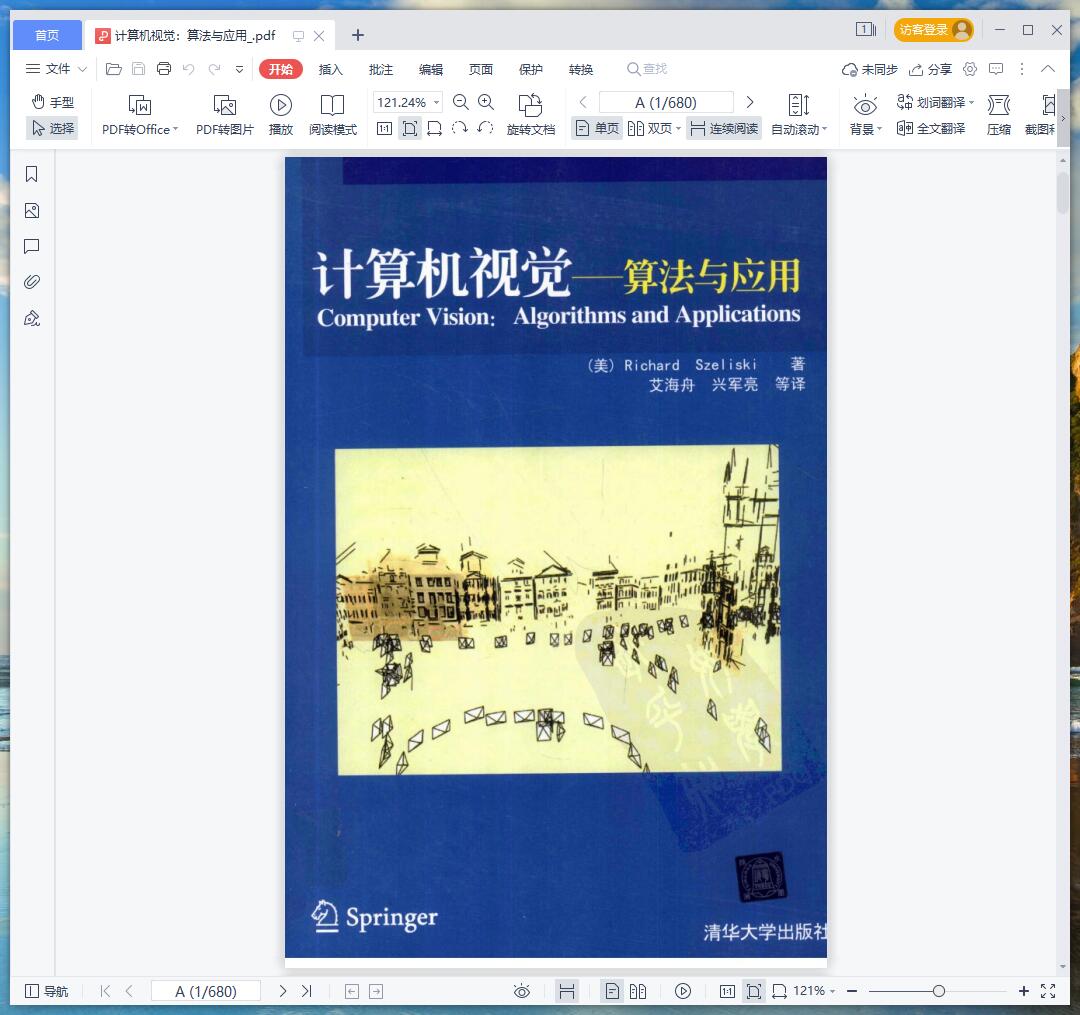
Task: Click the redo arrow icon
Action: tap(214, 69)
